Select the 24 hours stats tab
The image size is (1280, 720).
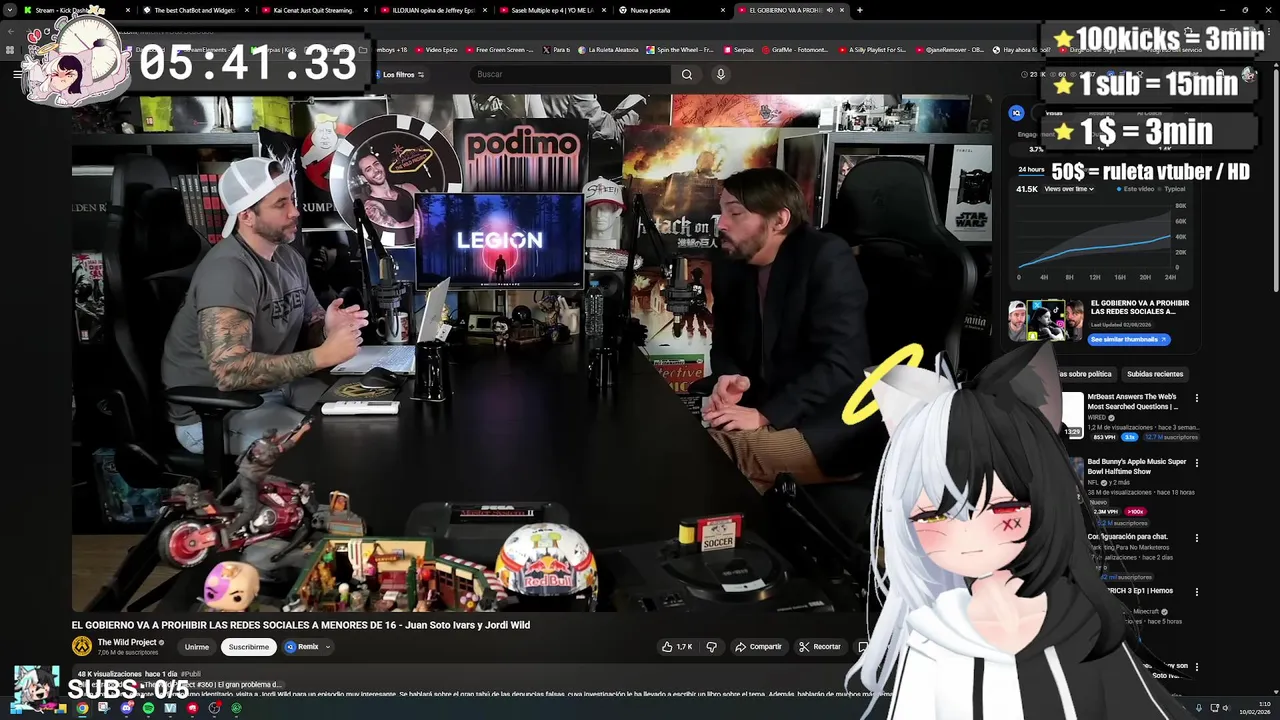click(x=1031, y=169)
